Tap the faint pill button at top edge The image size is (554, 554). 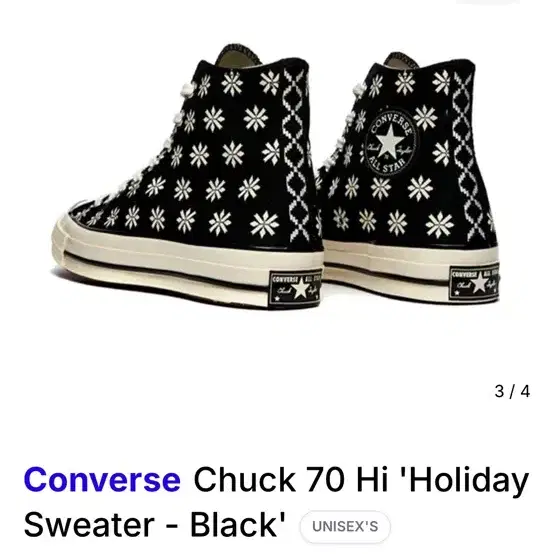[x=488, y=1]
